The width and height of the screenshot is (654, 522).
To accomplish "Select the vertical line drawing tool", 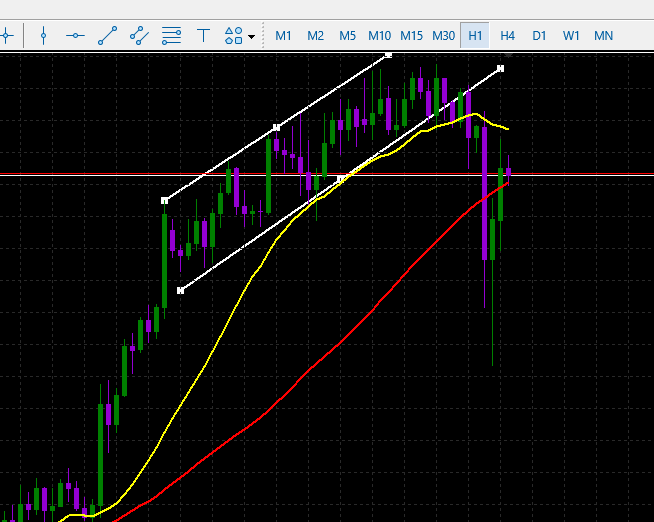I will pos(43,36).
